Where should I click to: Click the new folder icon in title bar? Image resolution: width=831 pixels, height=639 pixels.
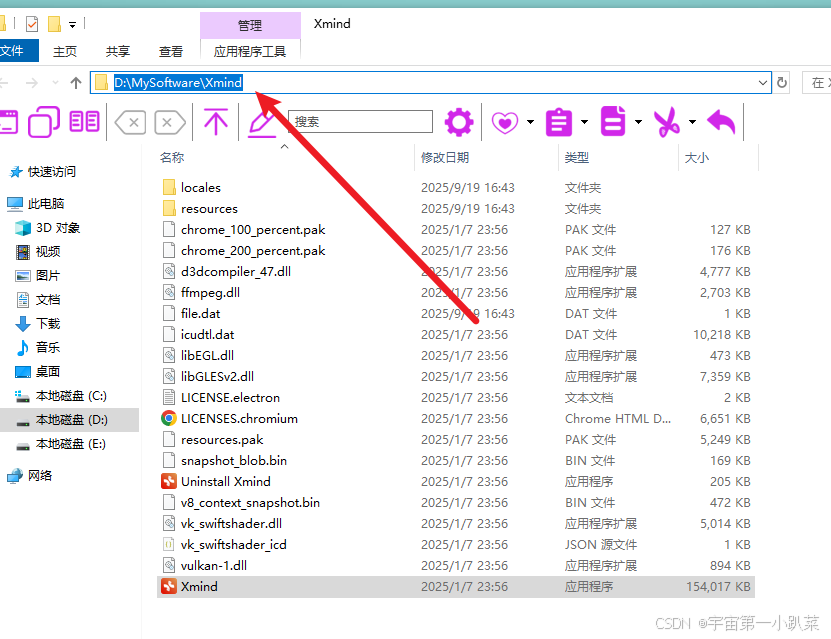(54, 24)
